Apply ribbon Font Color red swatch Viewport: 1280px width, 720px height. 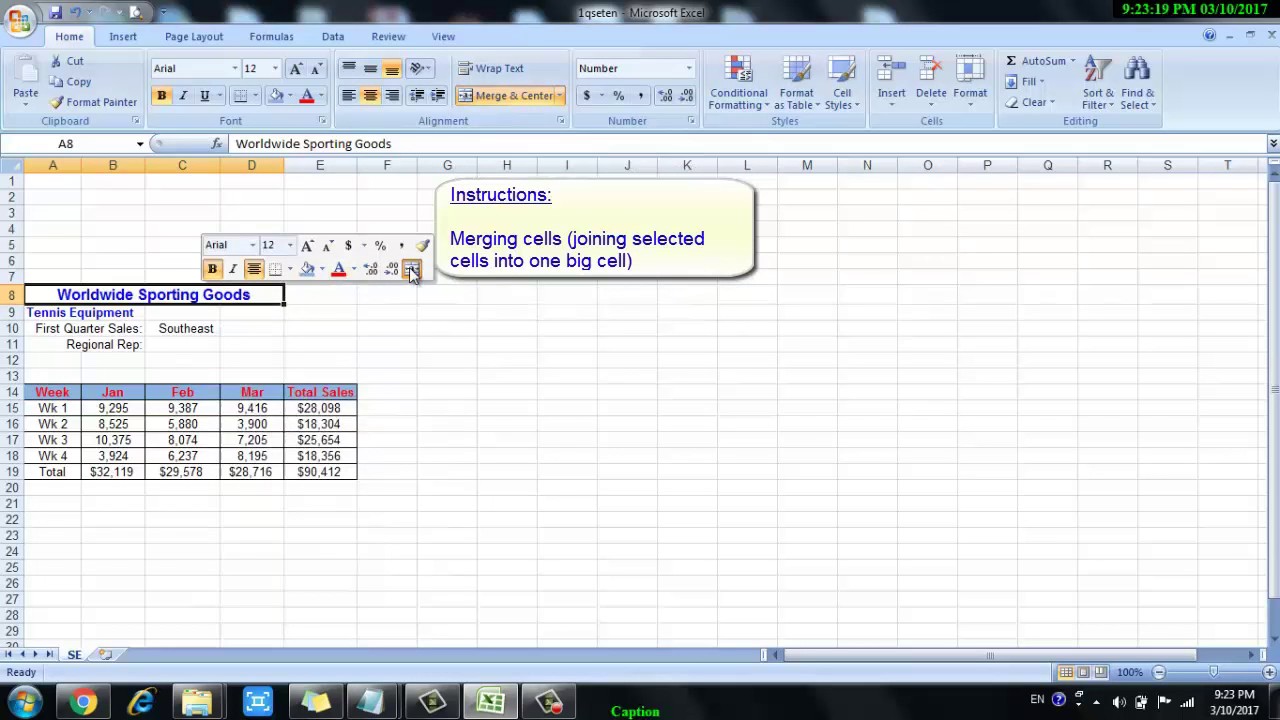[x=307, y=95]
